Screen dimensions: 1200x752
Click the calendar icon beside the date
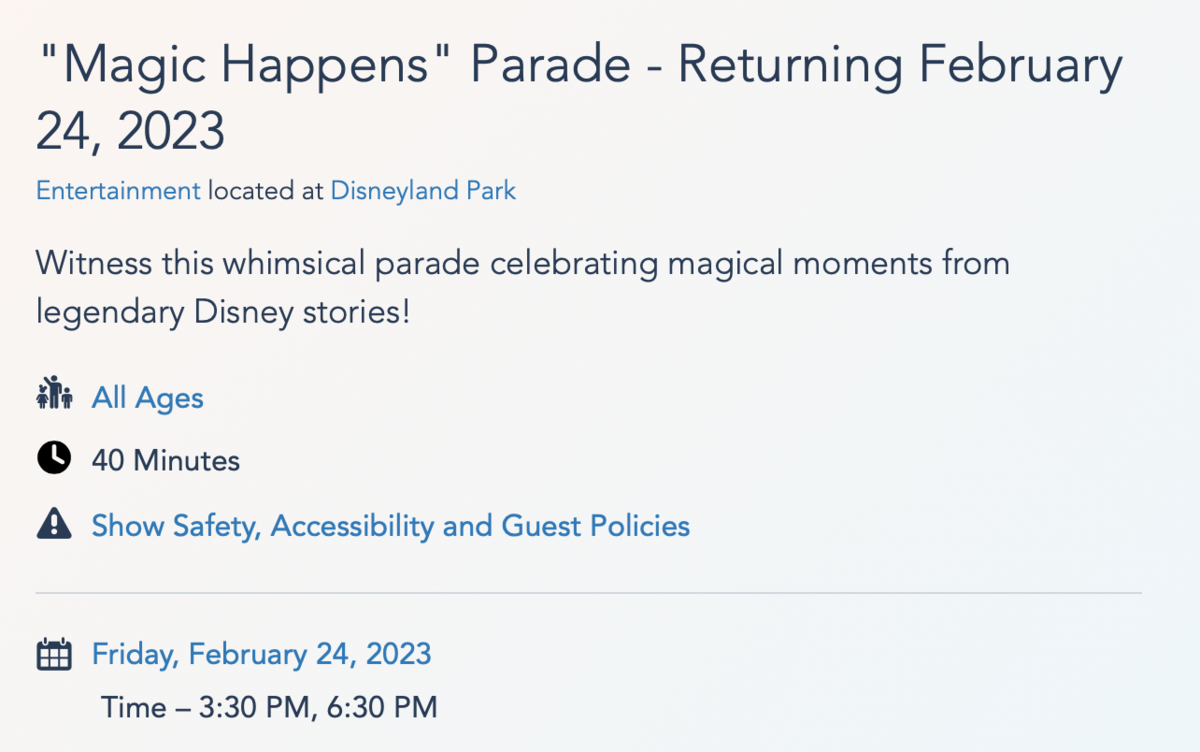point(54,654)
